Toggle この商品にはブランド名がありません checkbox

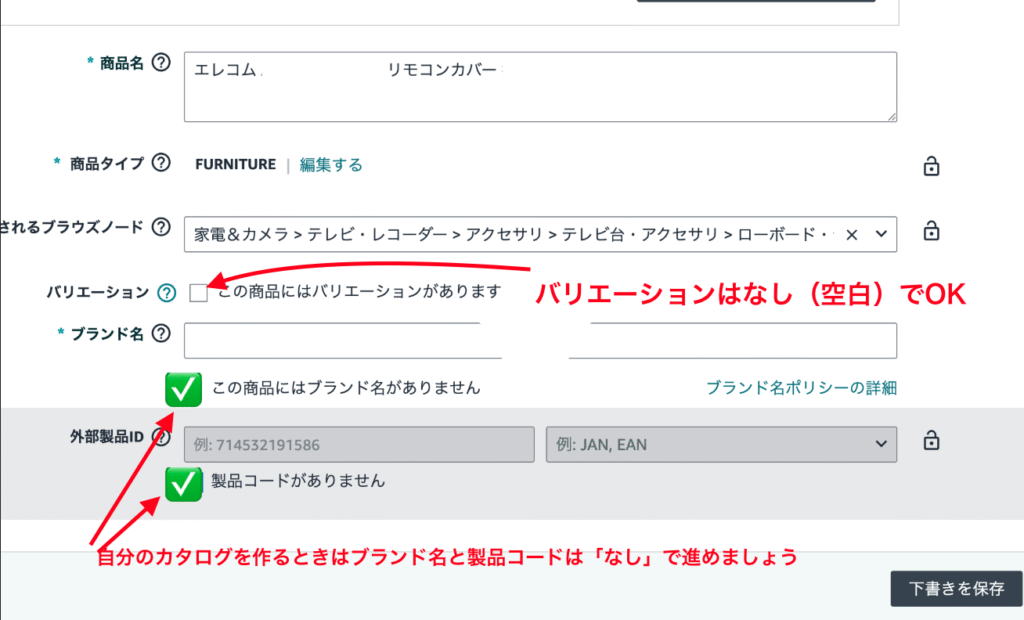[184, 389]
